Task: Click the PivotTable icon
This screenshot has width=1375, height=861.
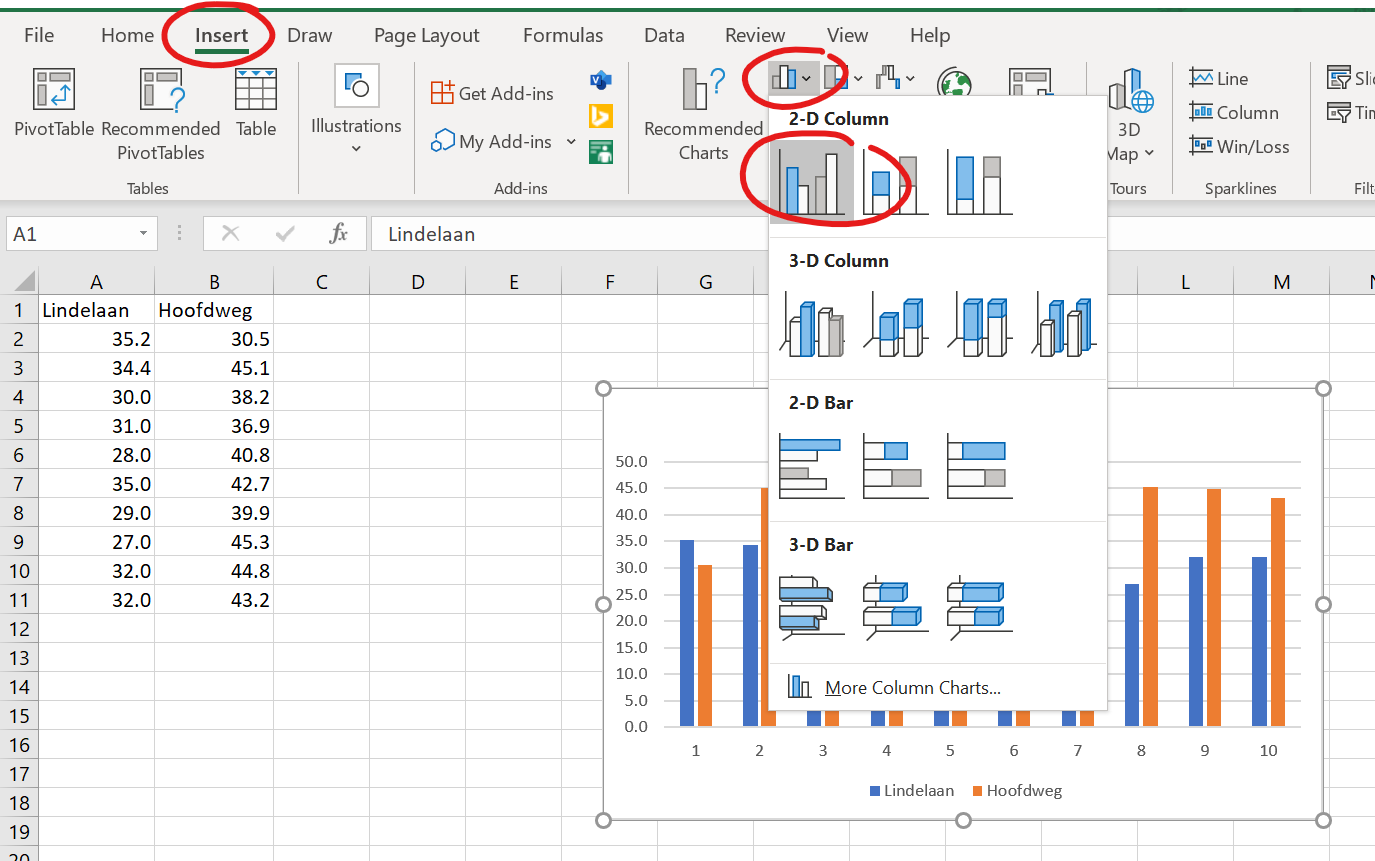Action: click(54, 103)
